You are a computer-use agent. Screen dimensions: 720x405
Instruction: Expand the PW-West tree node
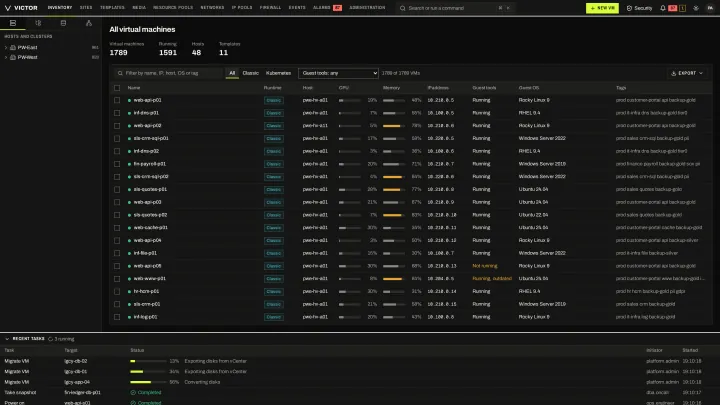tap(6, 57)
